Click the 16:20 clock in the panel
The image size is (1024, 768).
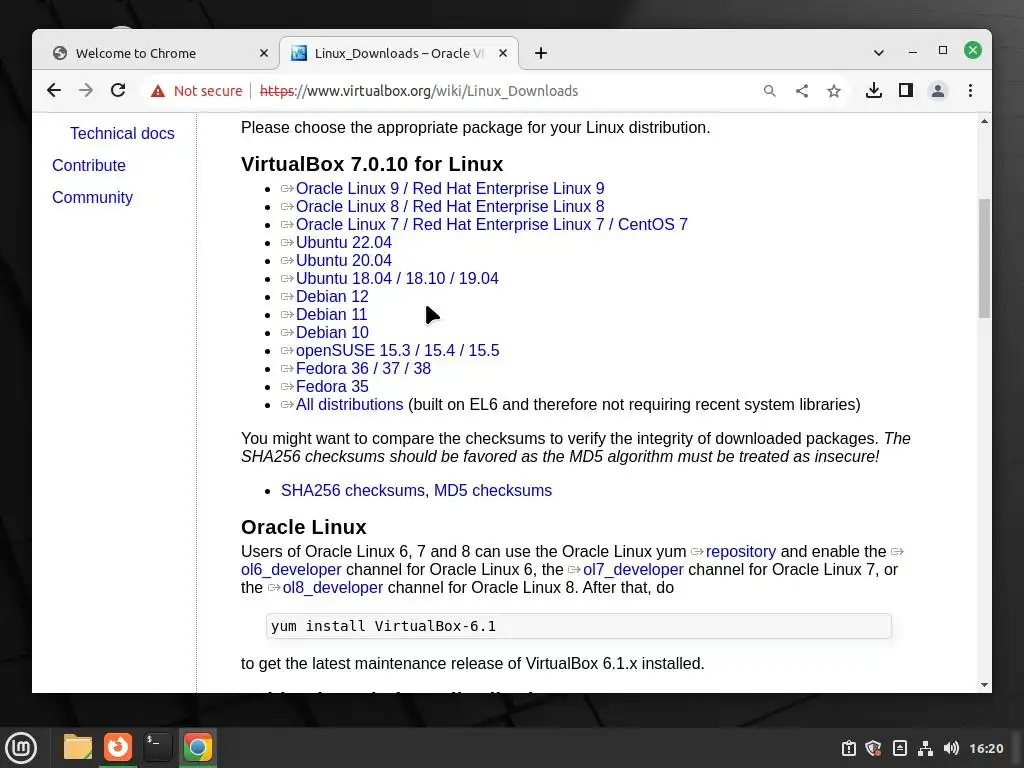point(986,748)
